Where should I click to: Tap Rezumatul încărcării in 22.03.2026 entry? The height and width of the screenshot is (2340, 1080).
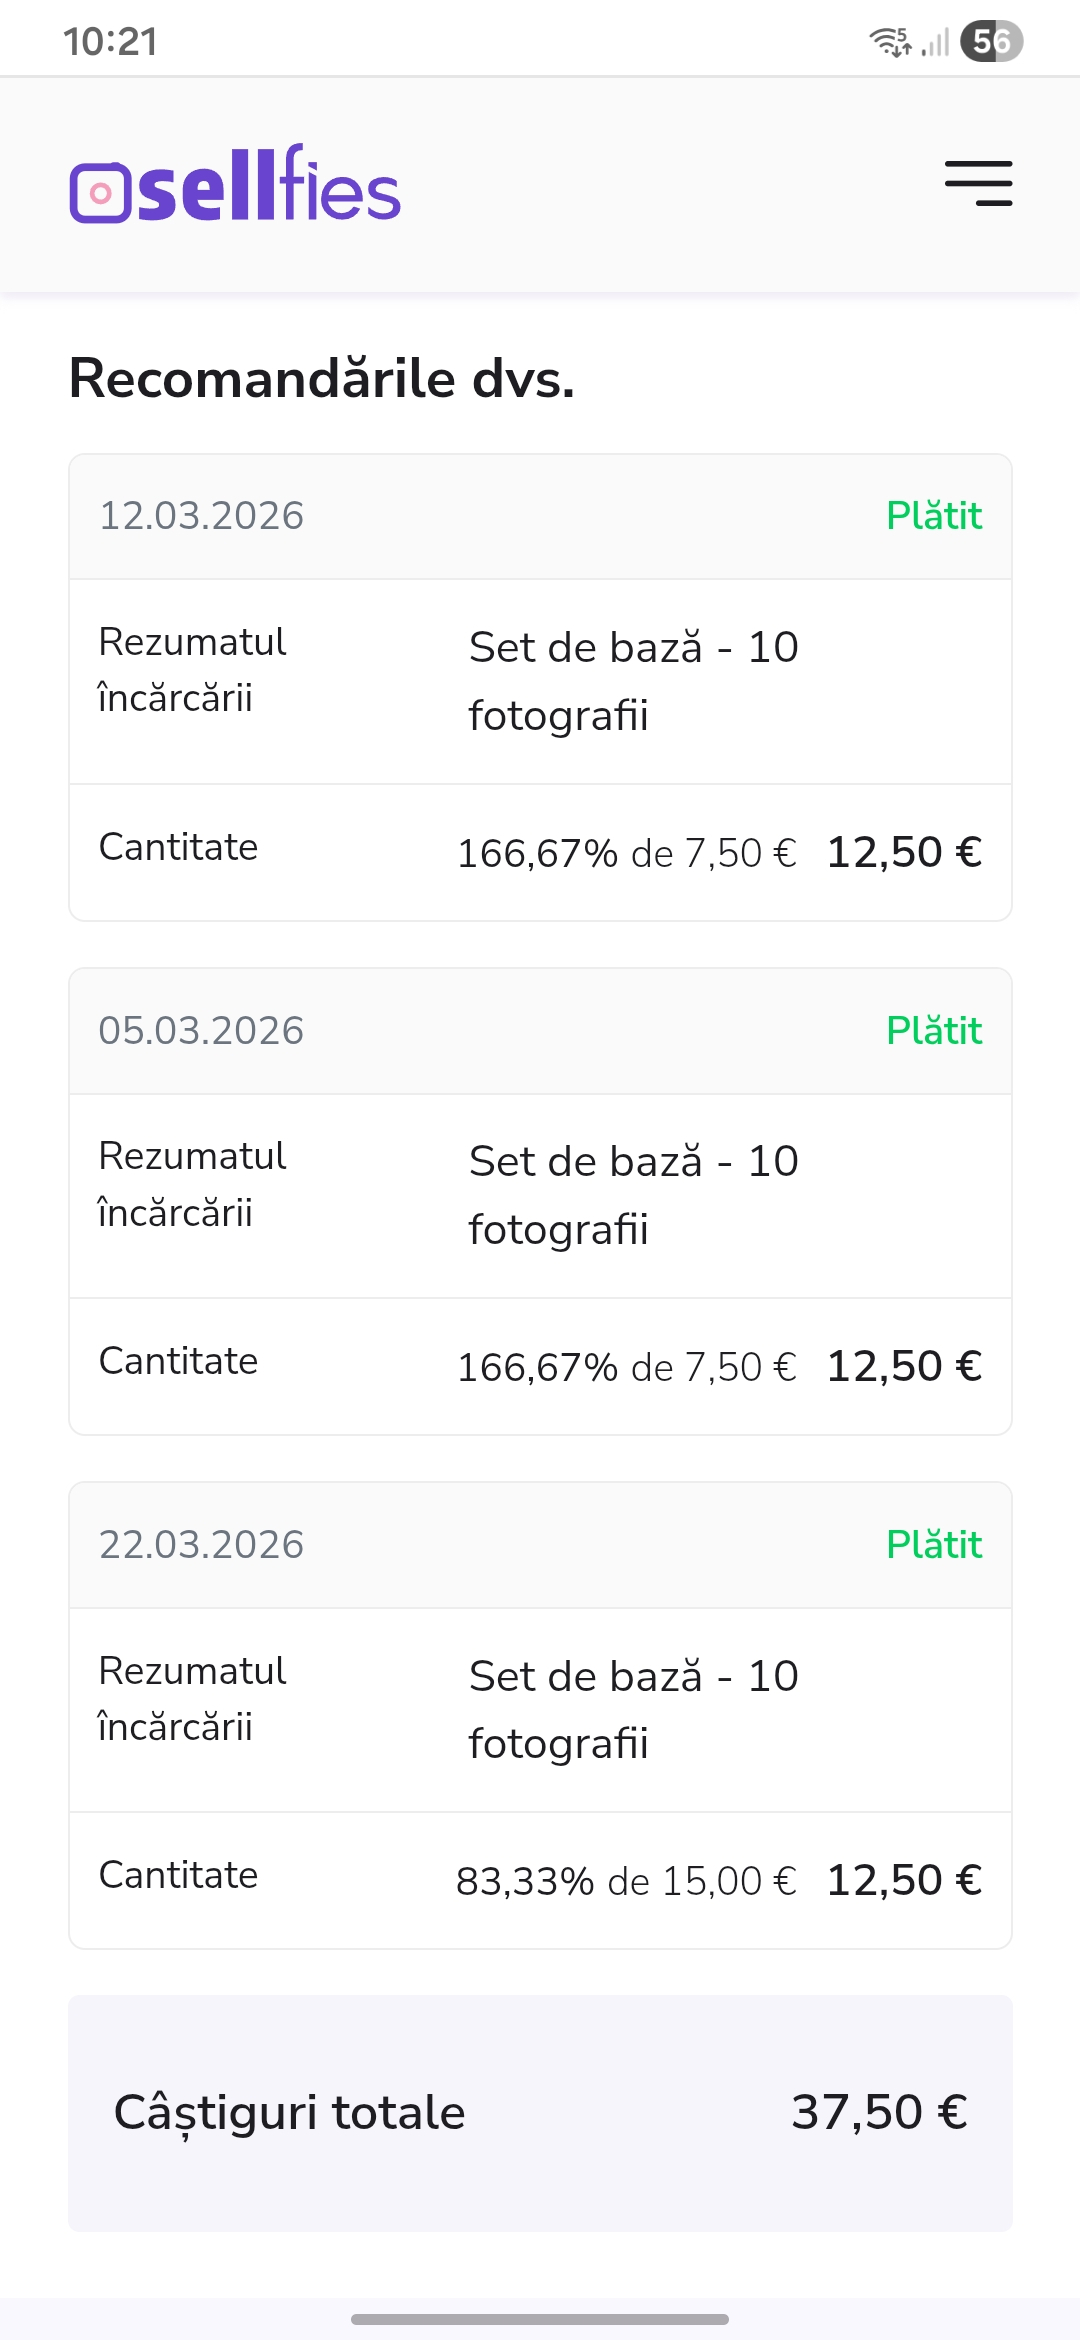(192, 1699)
